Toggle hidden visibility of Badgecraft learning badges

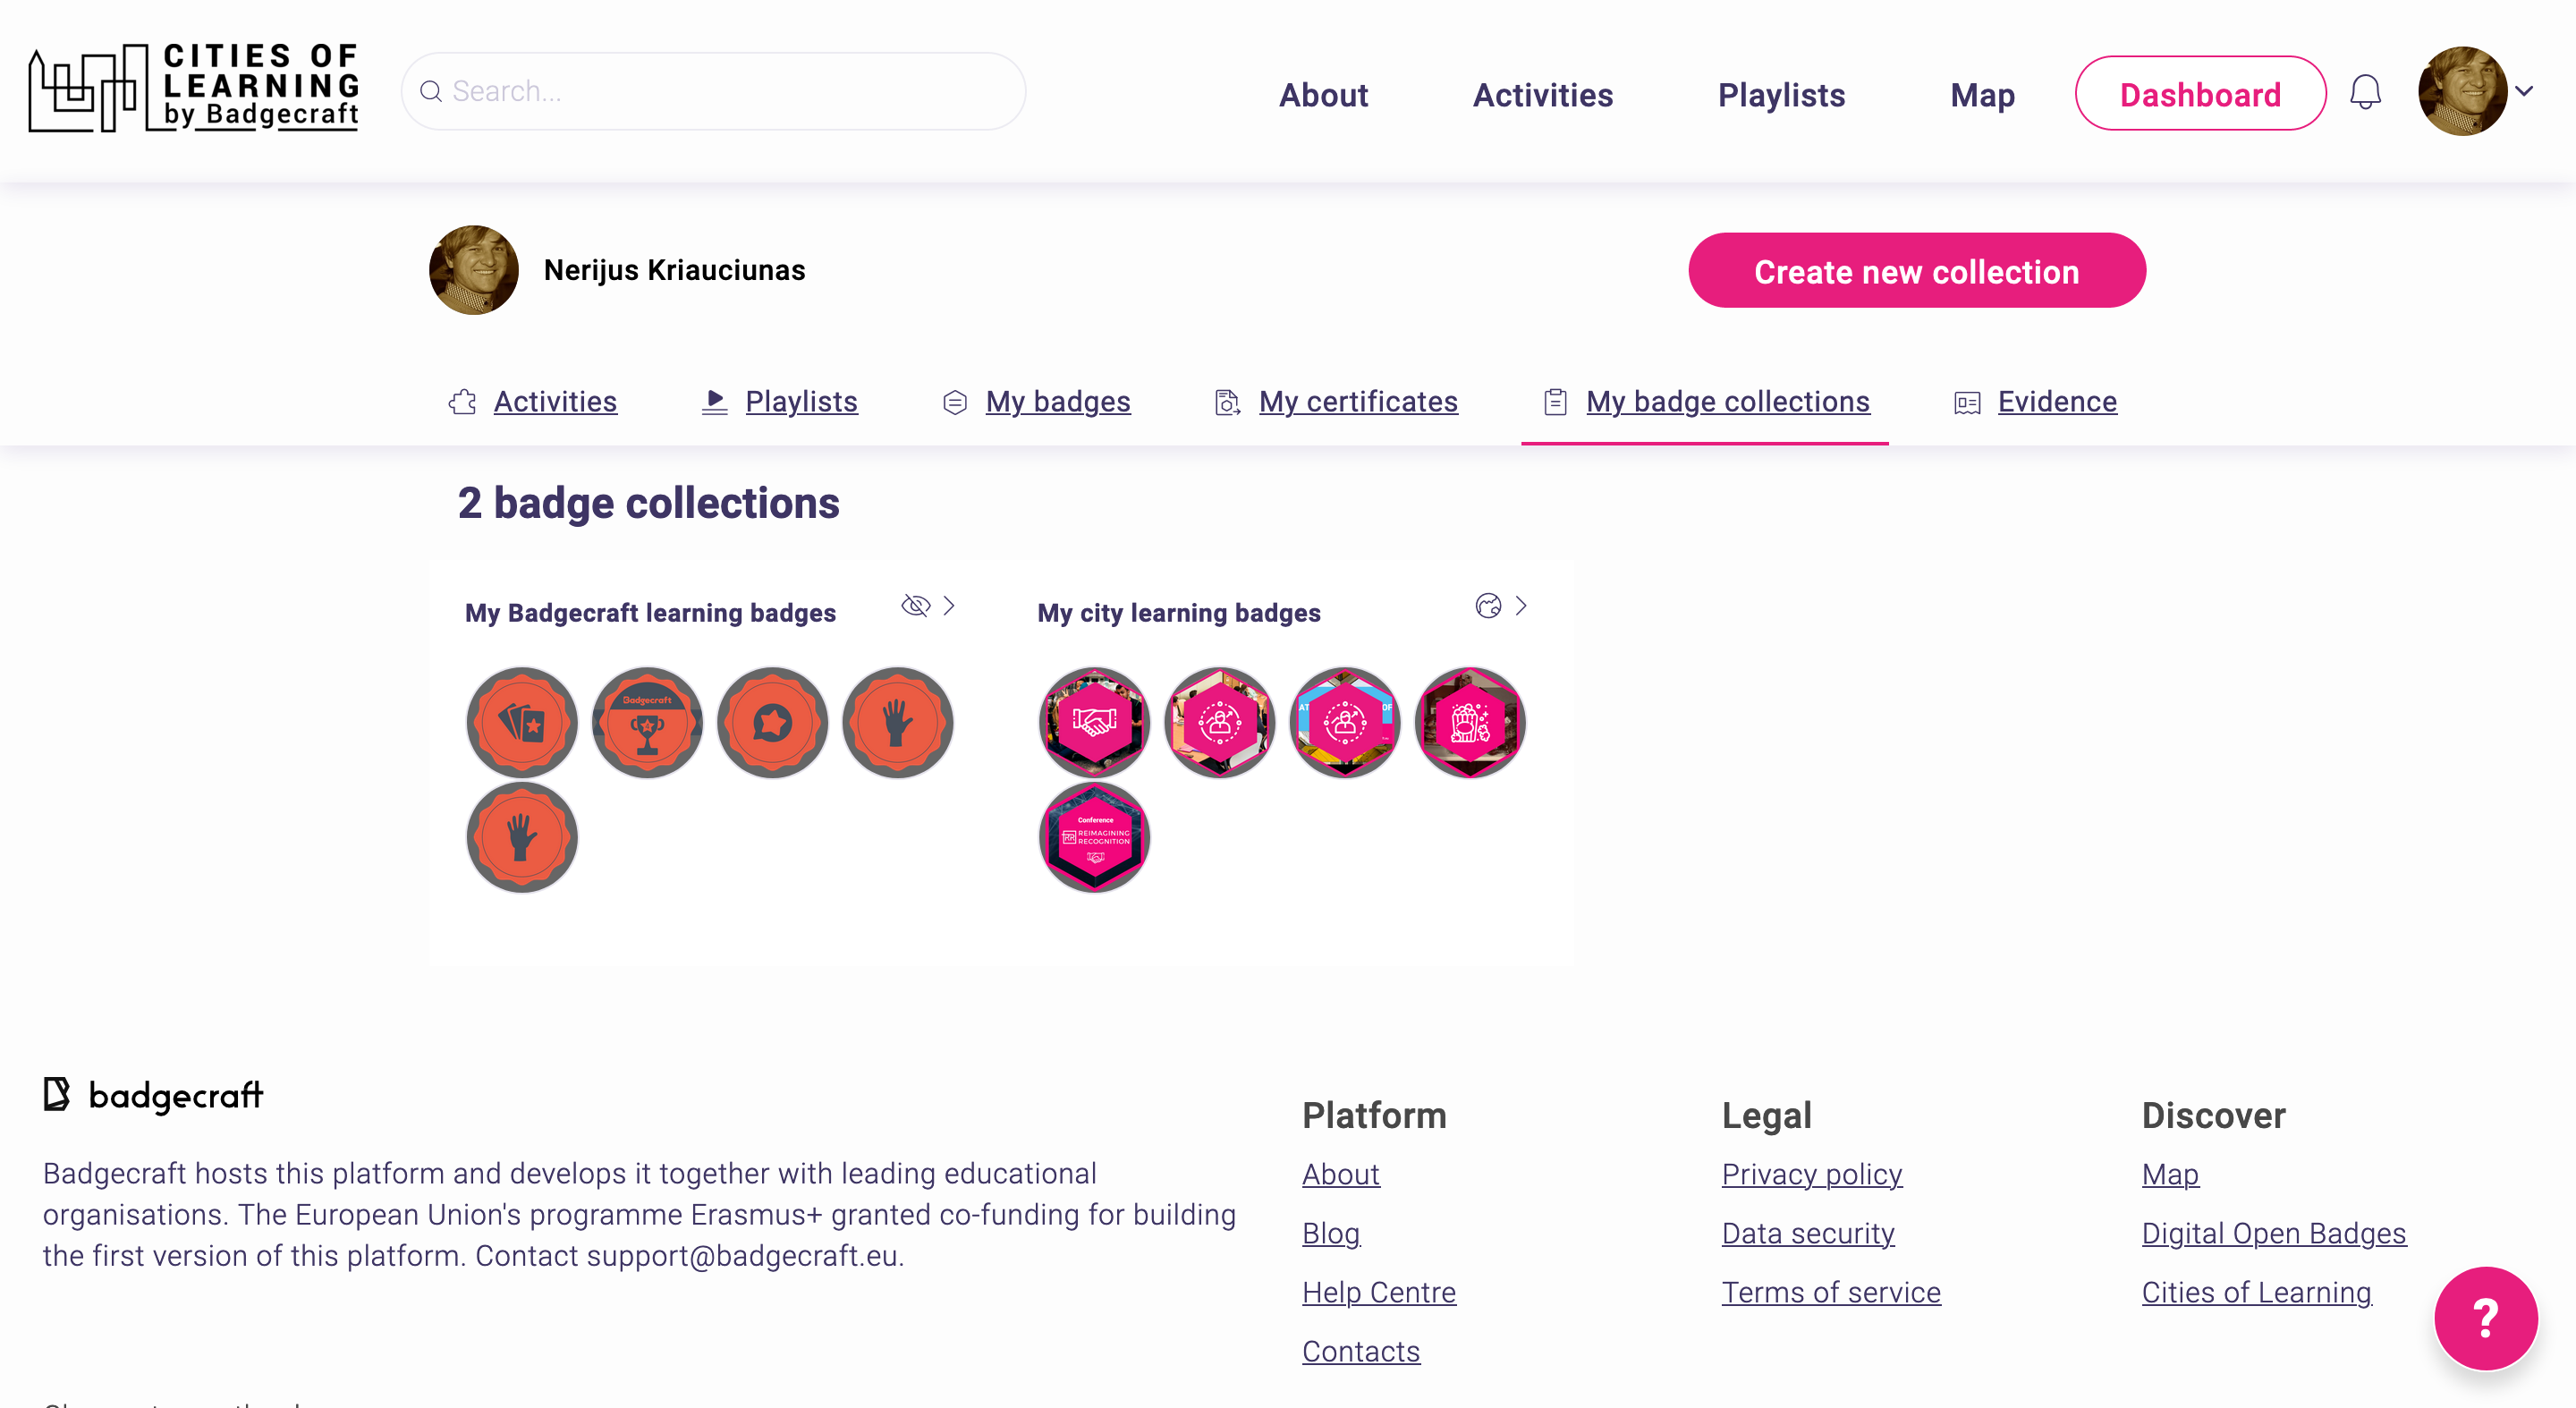point(915,606)
